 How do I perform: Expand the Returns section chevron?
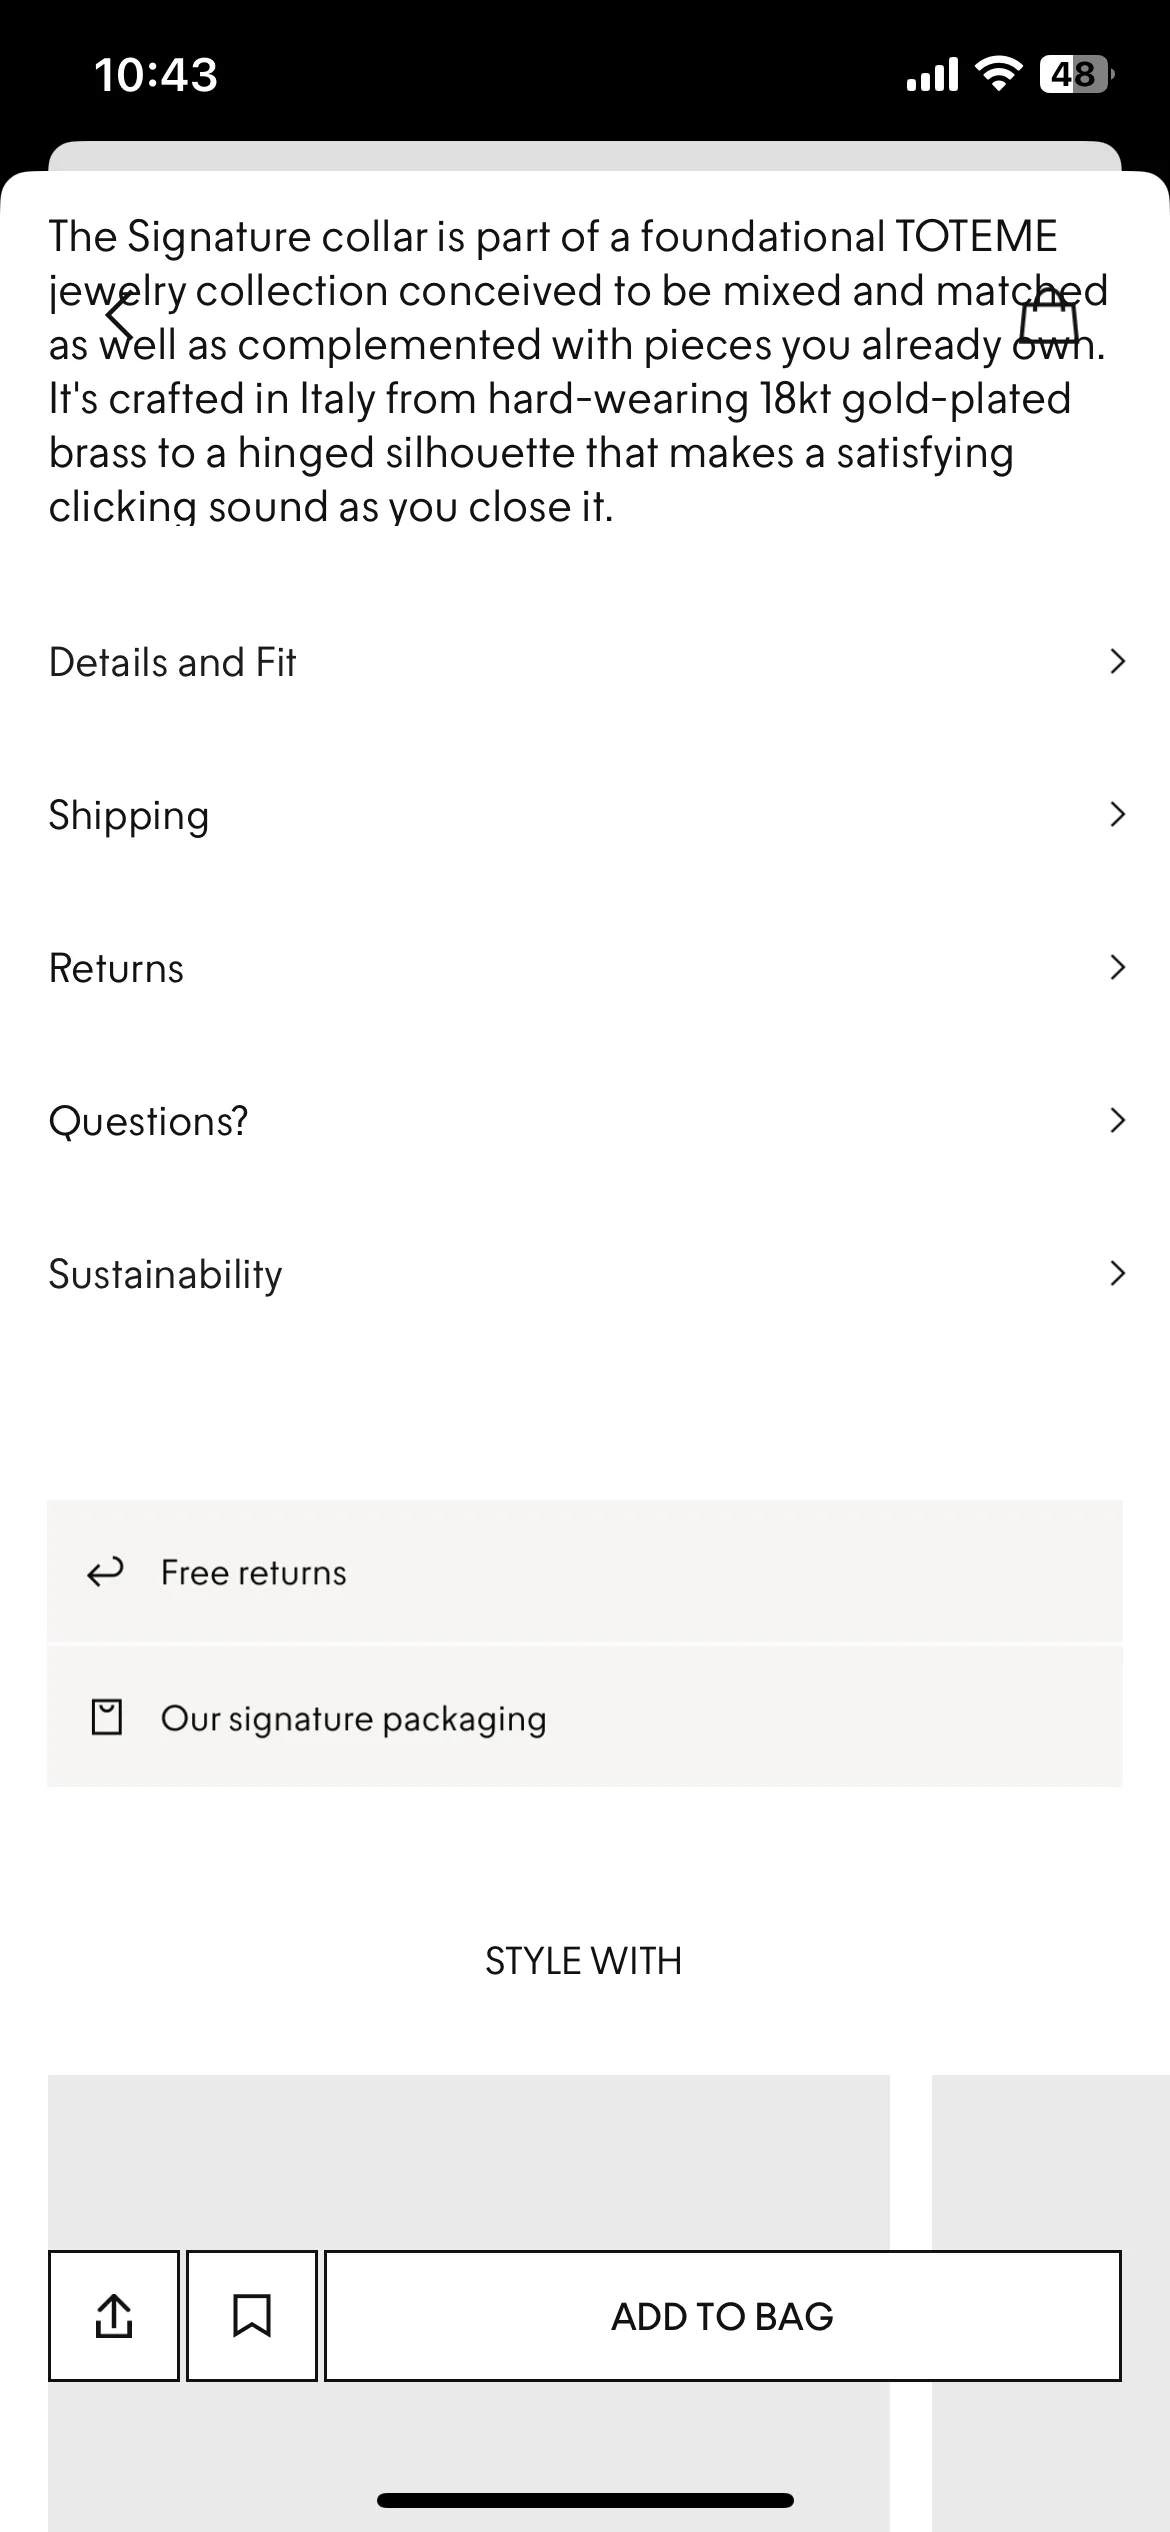(1117, 967)
